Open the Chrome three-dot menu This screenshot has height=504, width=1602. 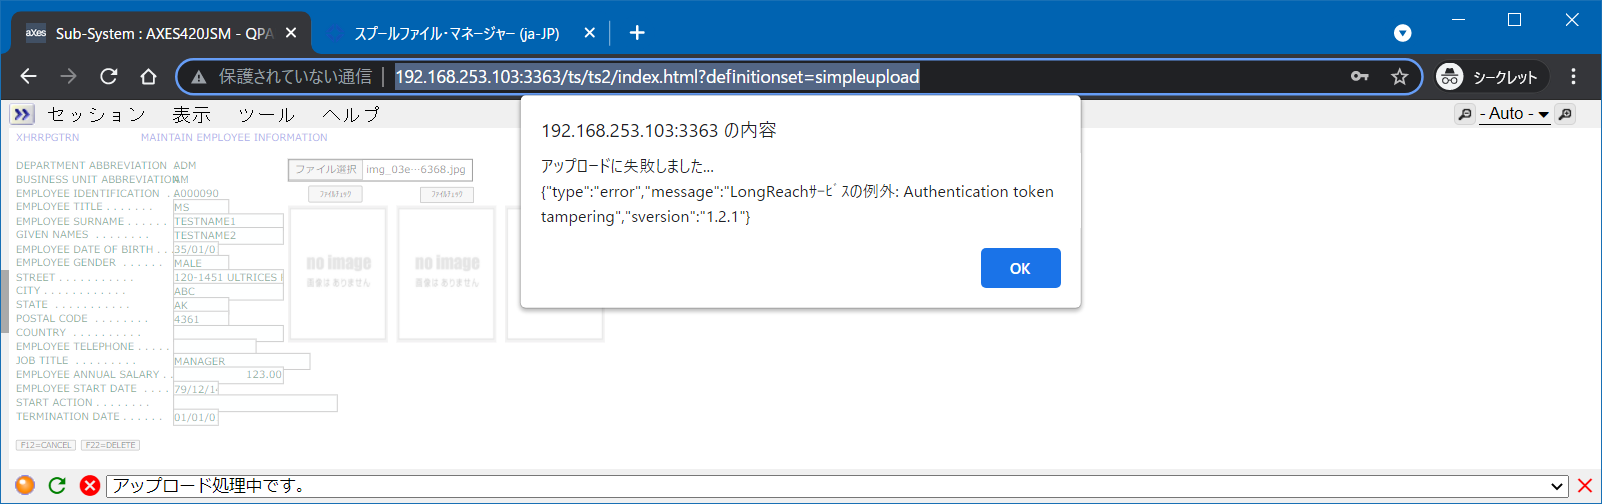click(1573, 76)
